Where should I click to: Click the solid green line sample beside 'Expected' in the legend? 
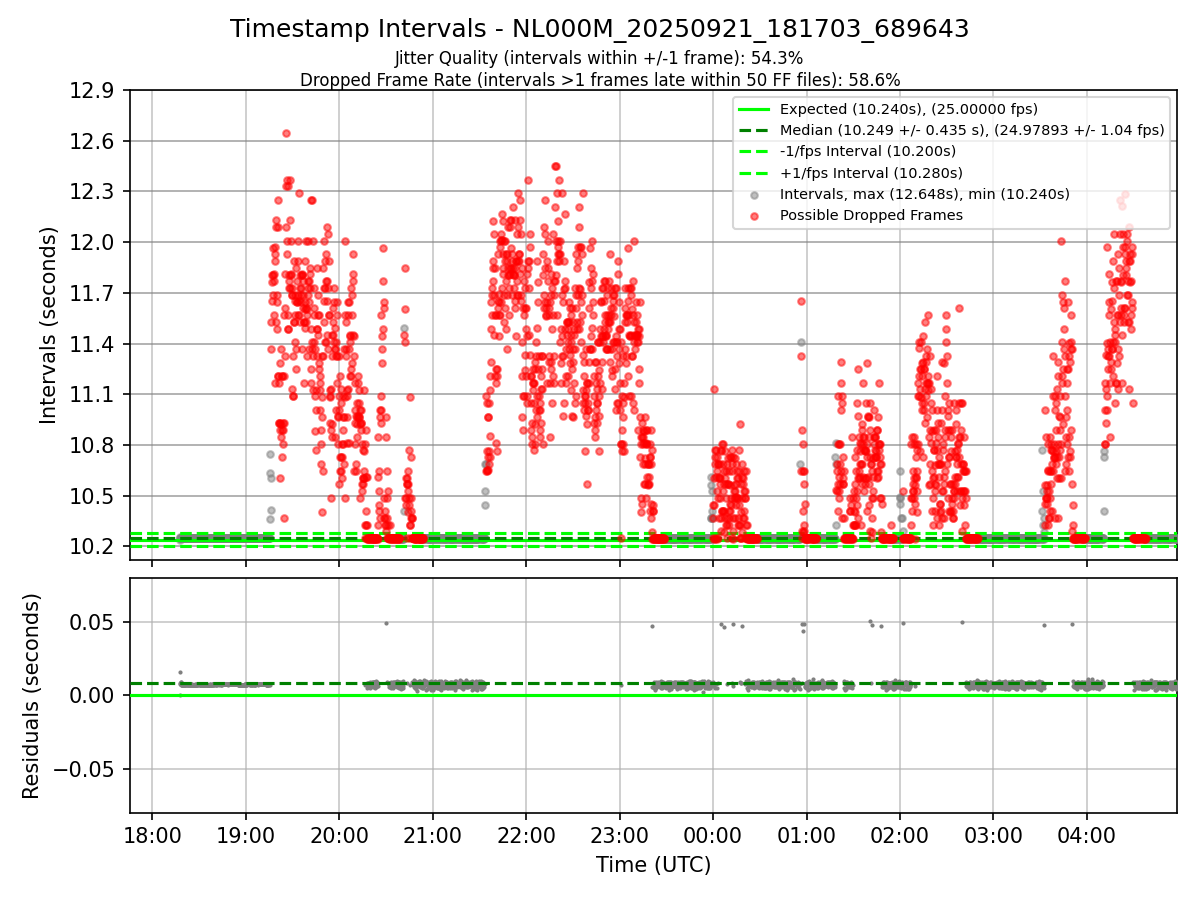754,109
